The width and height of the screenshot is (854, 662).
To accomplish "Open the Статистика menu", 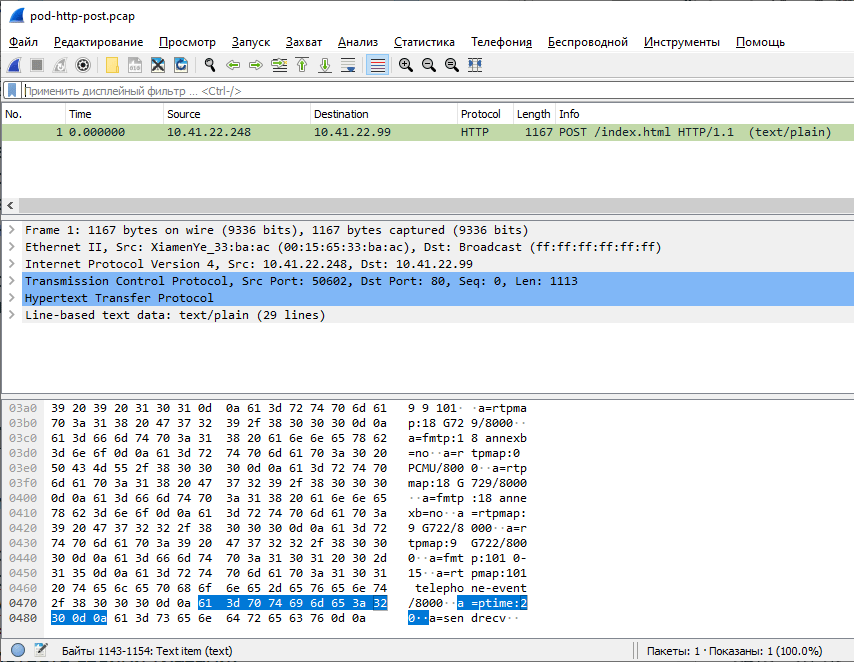I will click(x=424, y=42).
